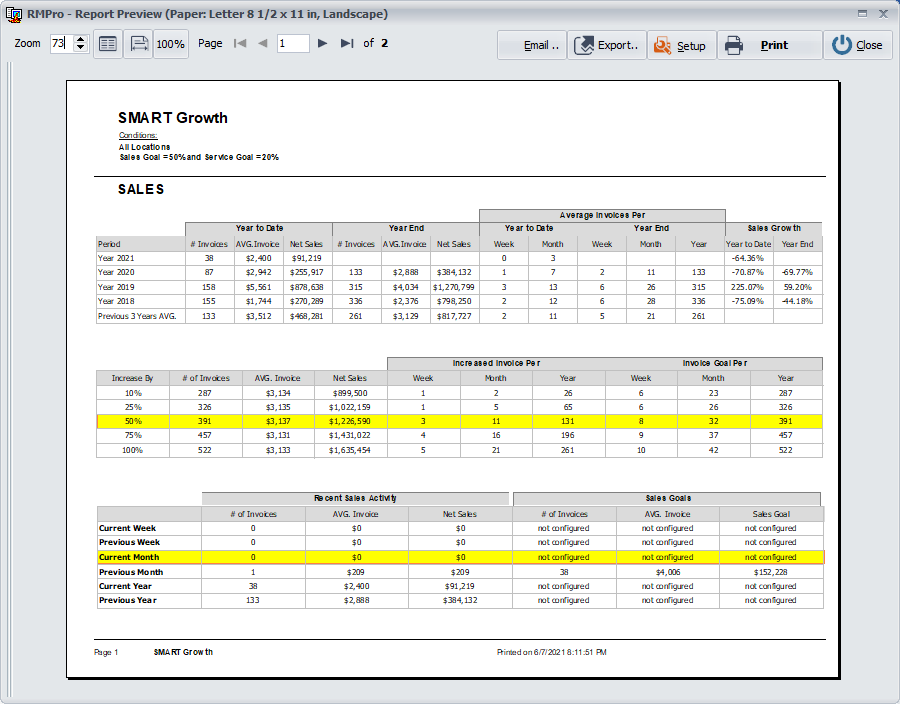The width and height of the screenshot is (900, 704).
Task: Click the Zoom percentage input field
Action: pyautogui.click(x=62, y=44)
